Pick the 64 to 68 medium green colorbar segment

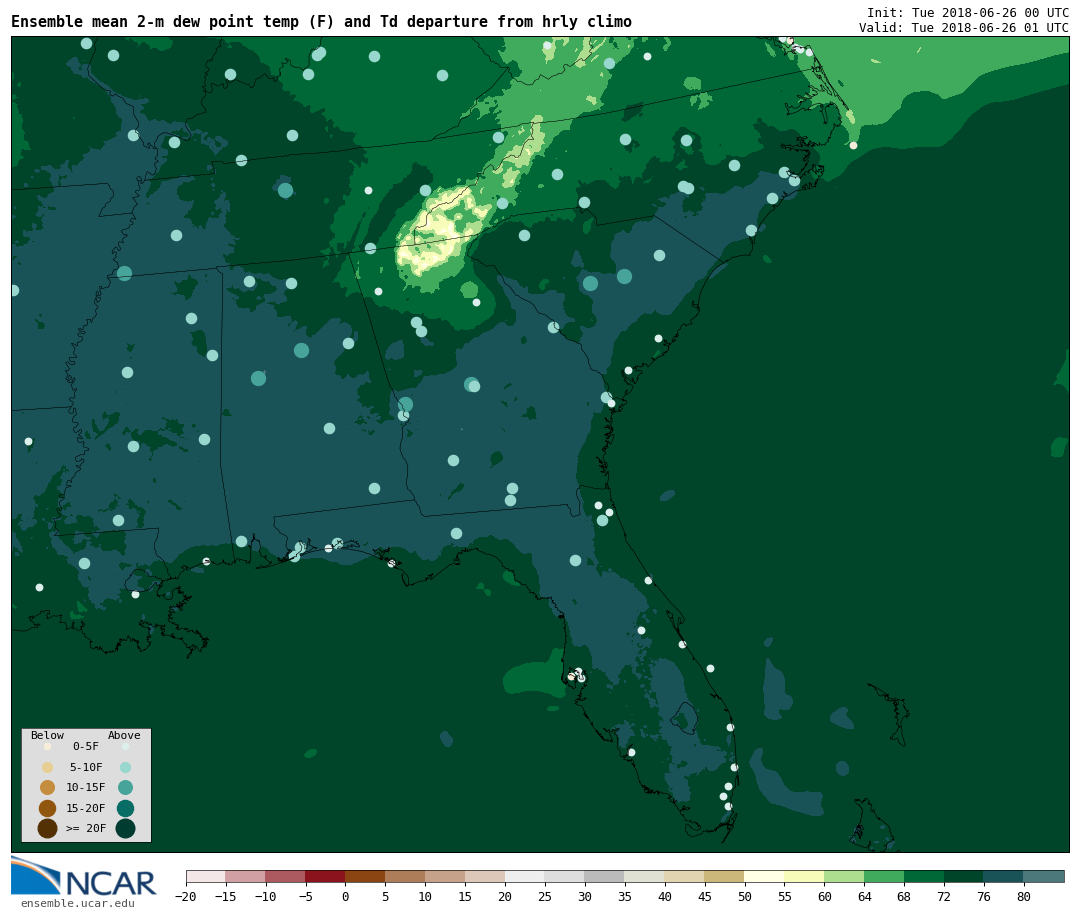(884, 877)
